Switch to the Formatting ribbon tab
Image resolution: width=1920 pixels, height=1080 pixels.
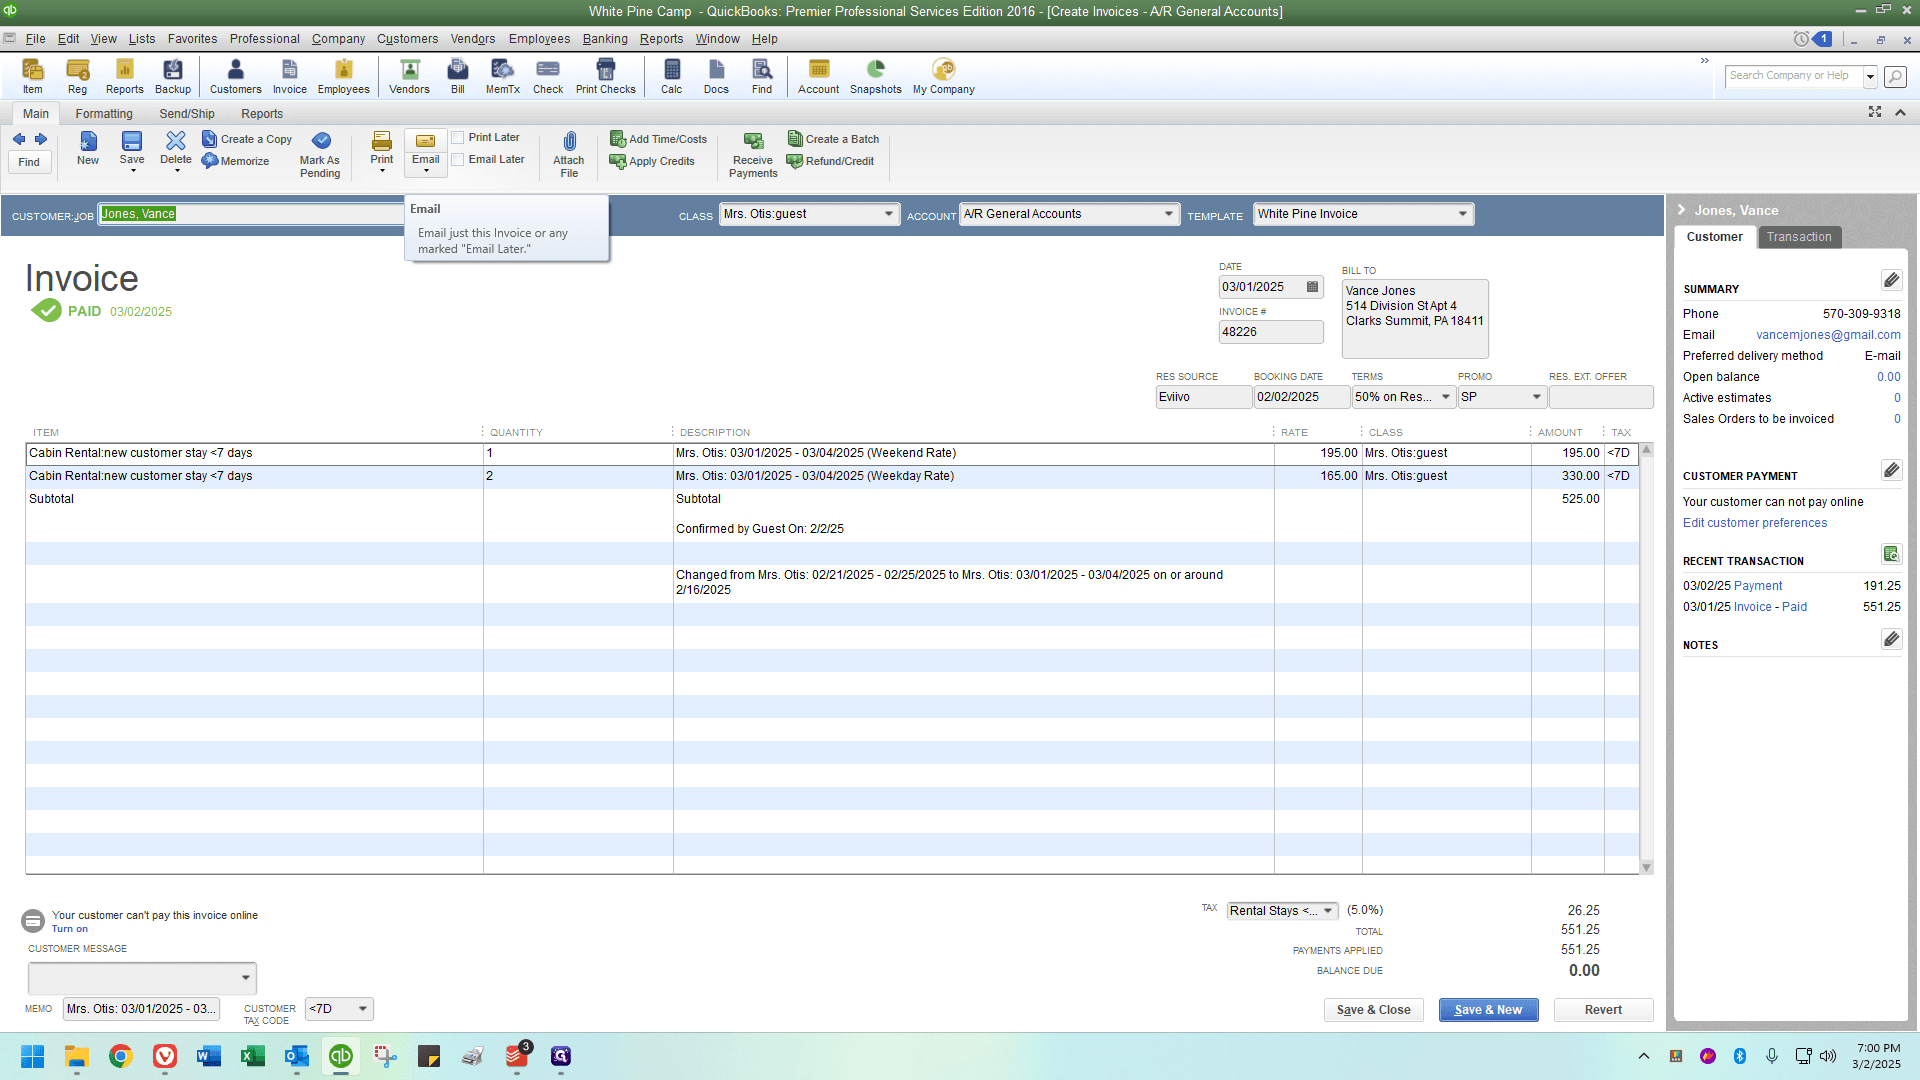(104, 114)
